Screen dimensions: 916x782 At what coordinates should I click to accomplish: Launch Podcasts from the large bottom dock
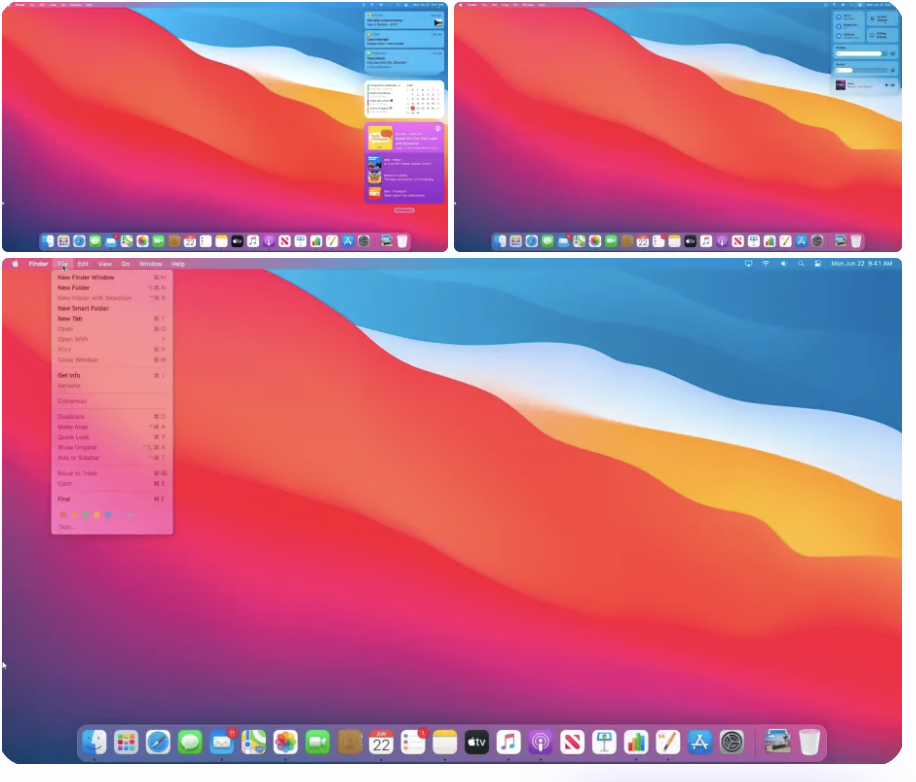pos(541,742)
